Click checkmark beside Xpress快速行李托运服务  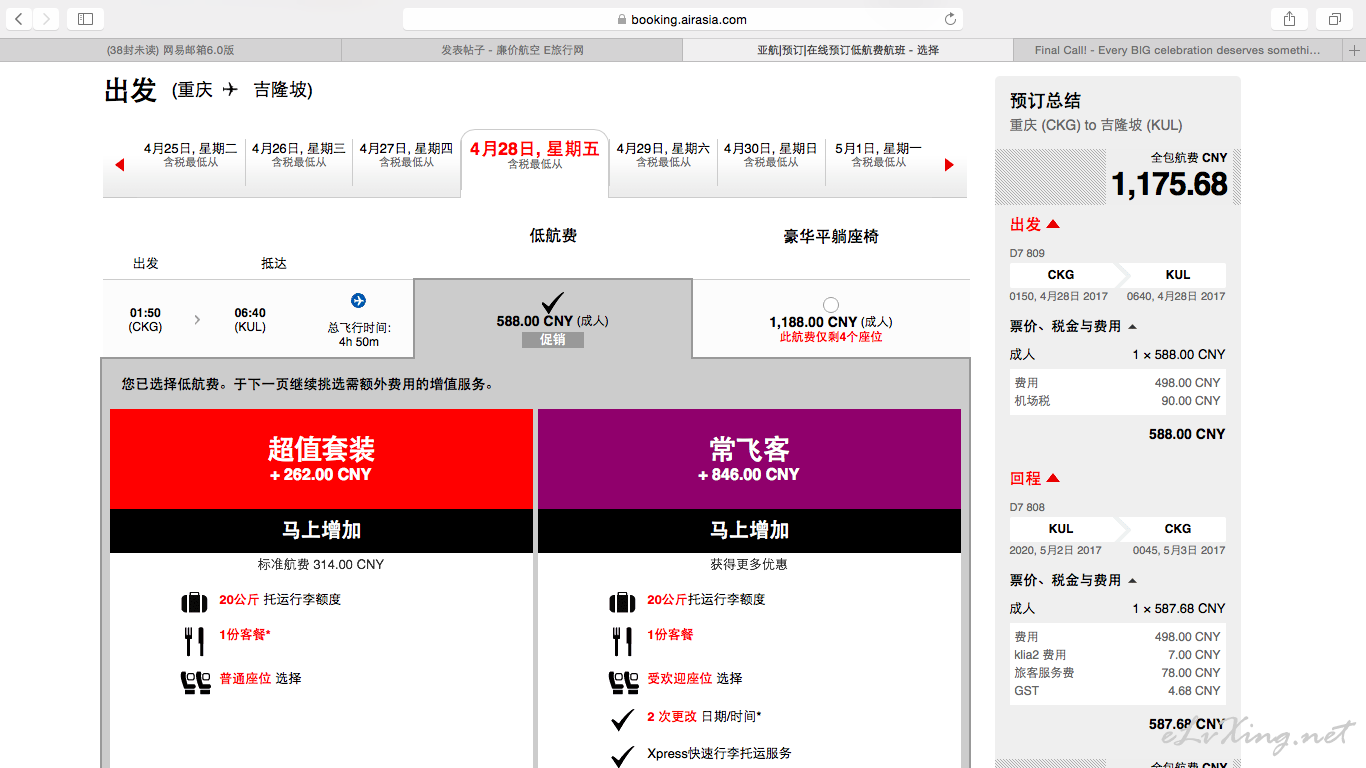click(x=623, y=756)
